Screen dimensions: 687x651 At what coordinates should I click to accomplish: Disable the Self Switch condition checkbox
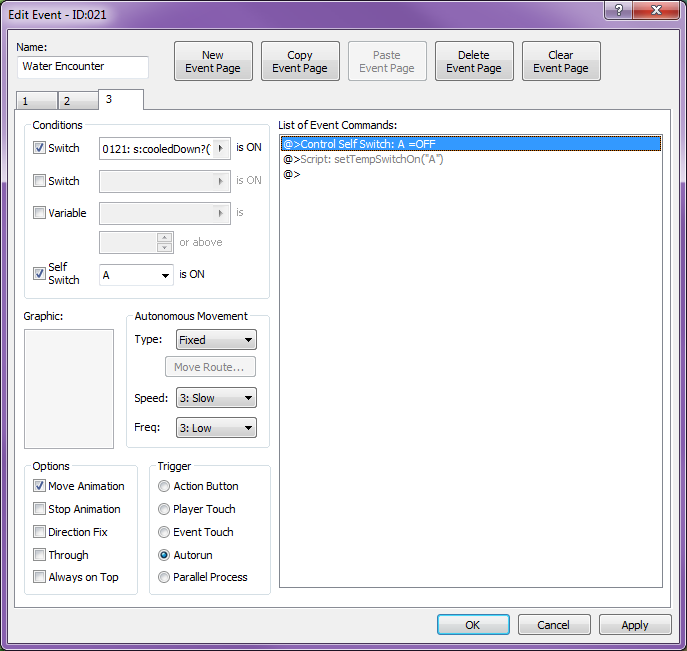[40, 268]
